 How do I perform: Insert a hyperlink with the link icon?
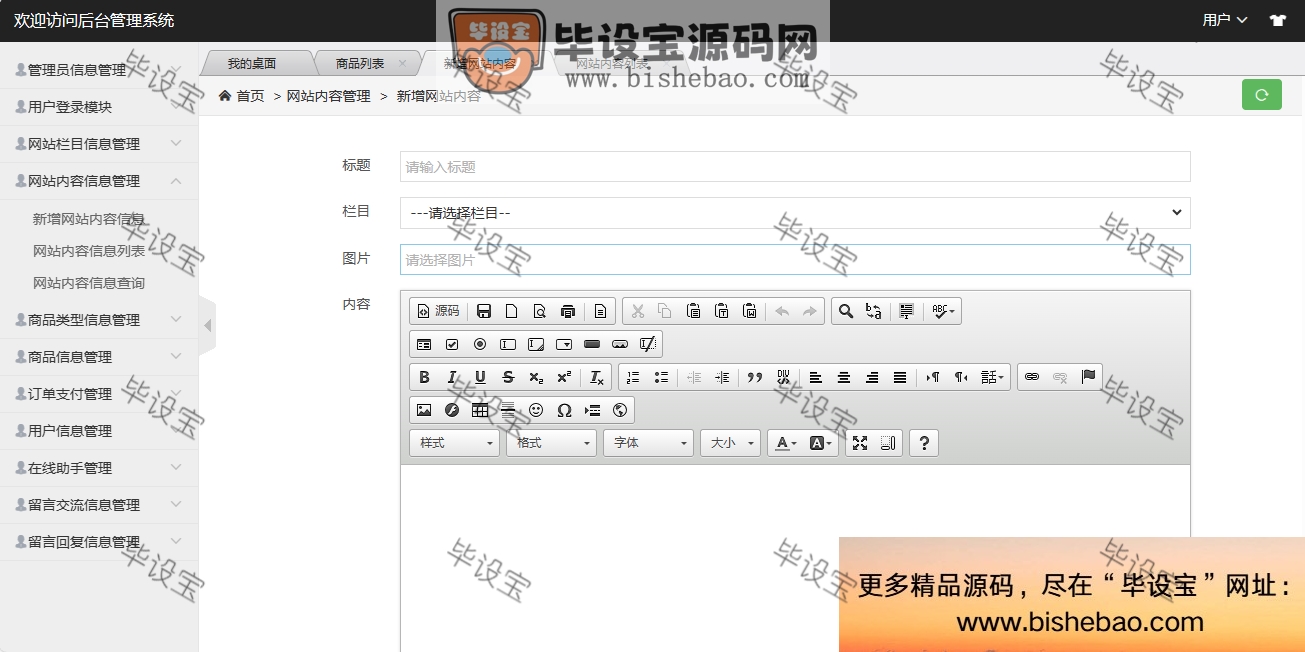1032,377
